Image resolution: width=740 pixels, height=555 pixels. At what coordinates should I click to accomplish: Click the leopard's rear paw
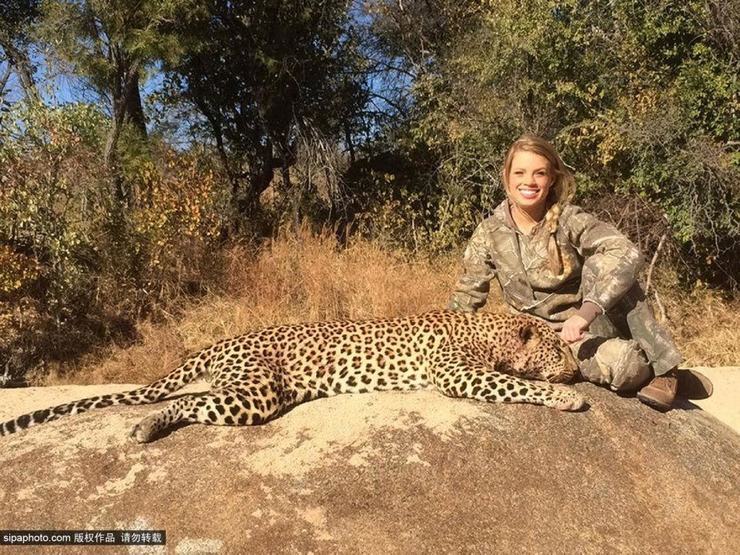tap(146, 430)
